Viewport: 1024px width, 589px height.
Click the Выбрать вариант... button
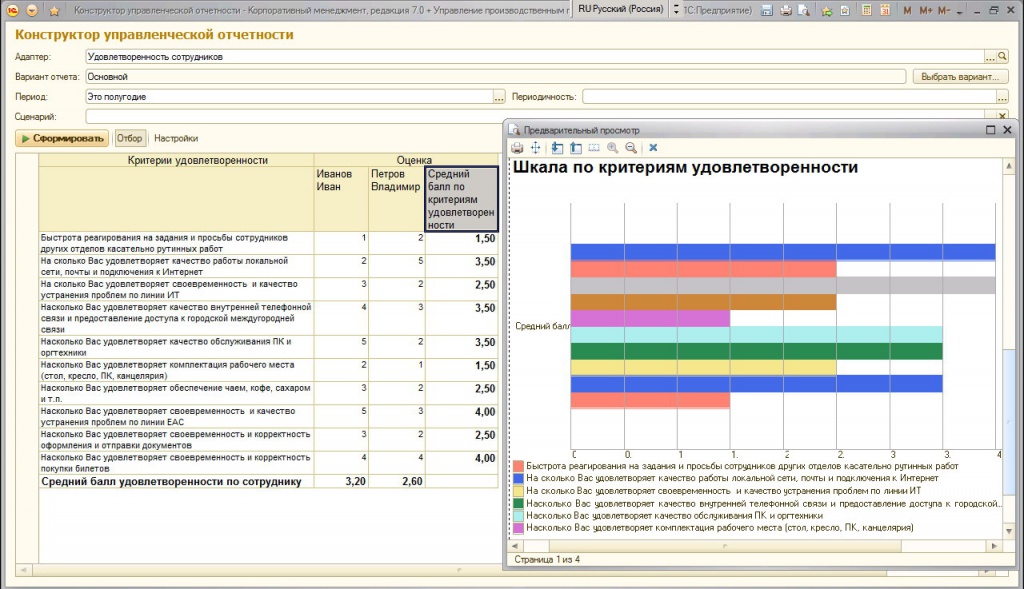pyautogui.click(x=960, y=77)
